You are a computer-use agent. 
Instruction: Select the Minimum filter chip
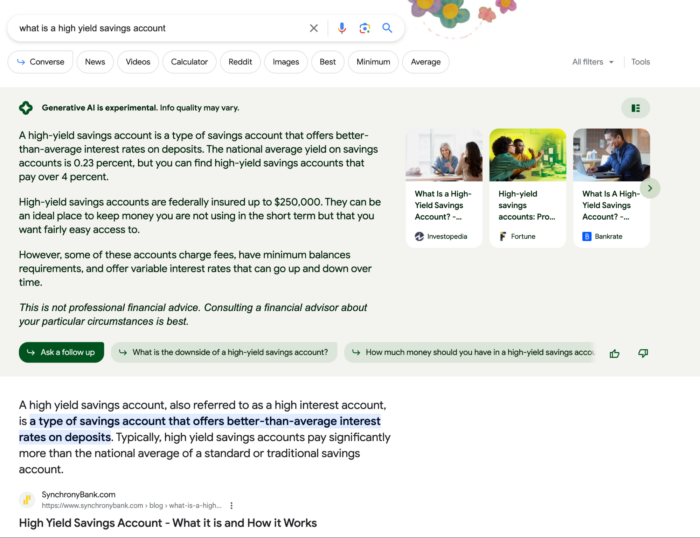pos(373,62)
